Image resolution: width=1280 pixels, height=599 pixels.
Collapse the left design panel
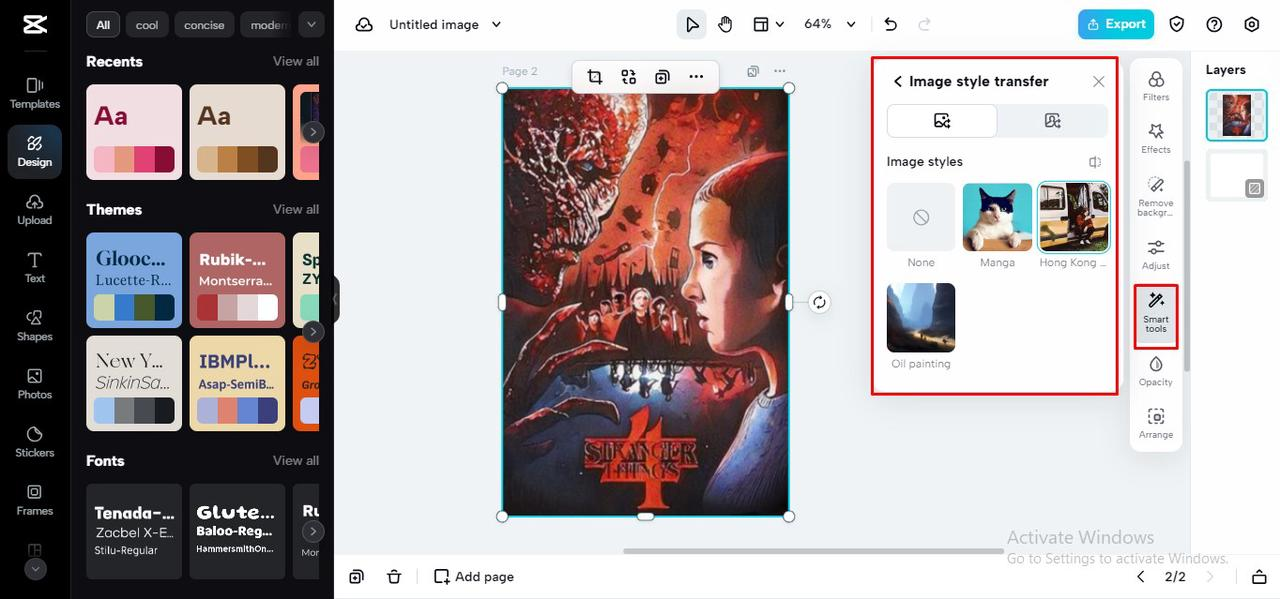pyautogui.click(x=336, y=299)
